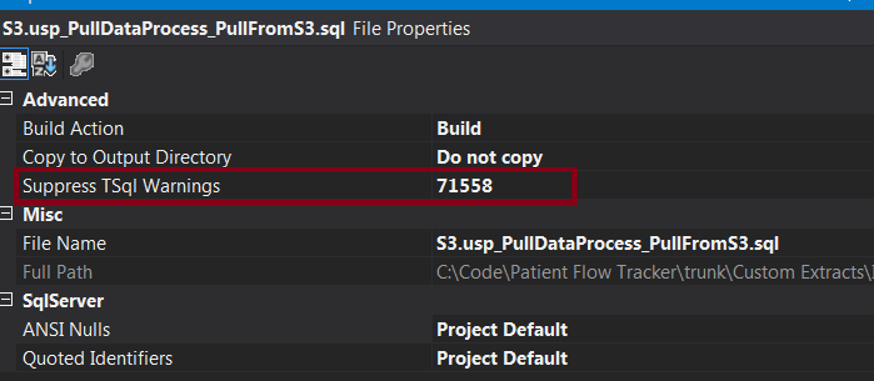Collapse the Advanced section

coord(6,99)
